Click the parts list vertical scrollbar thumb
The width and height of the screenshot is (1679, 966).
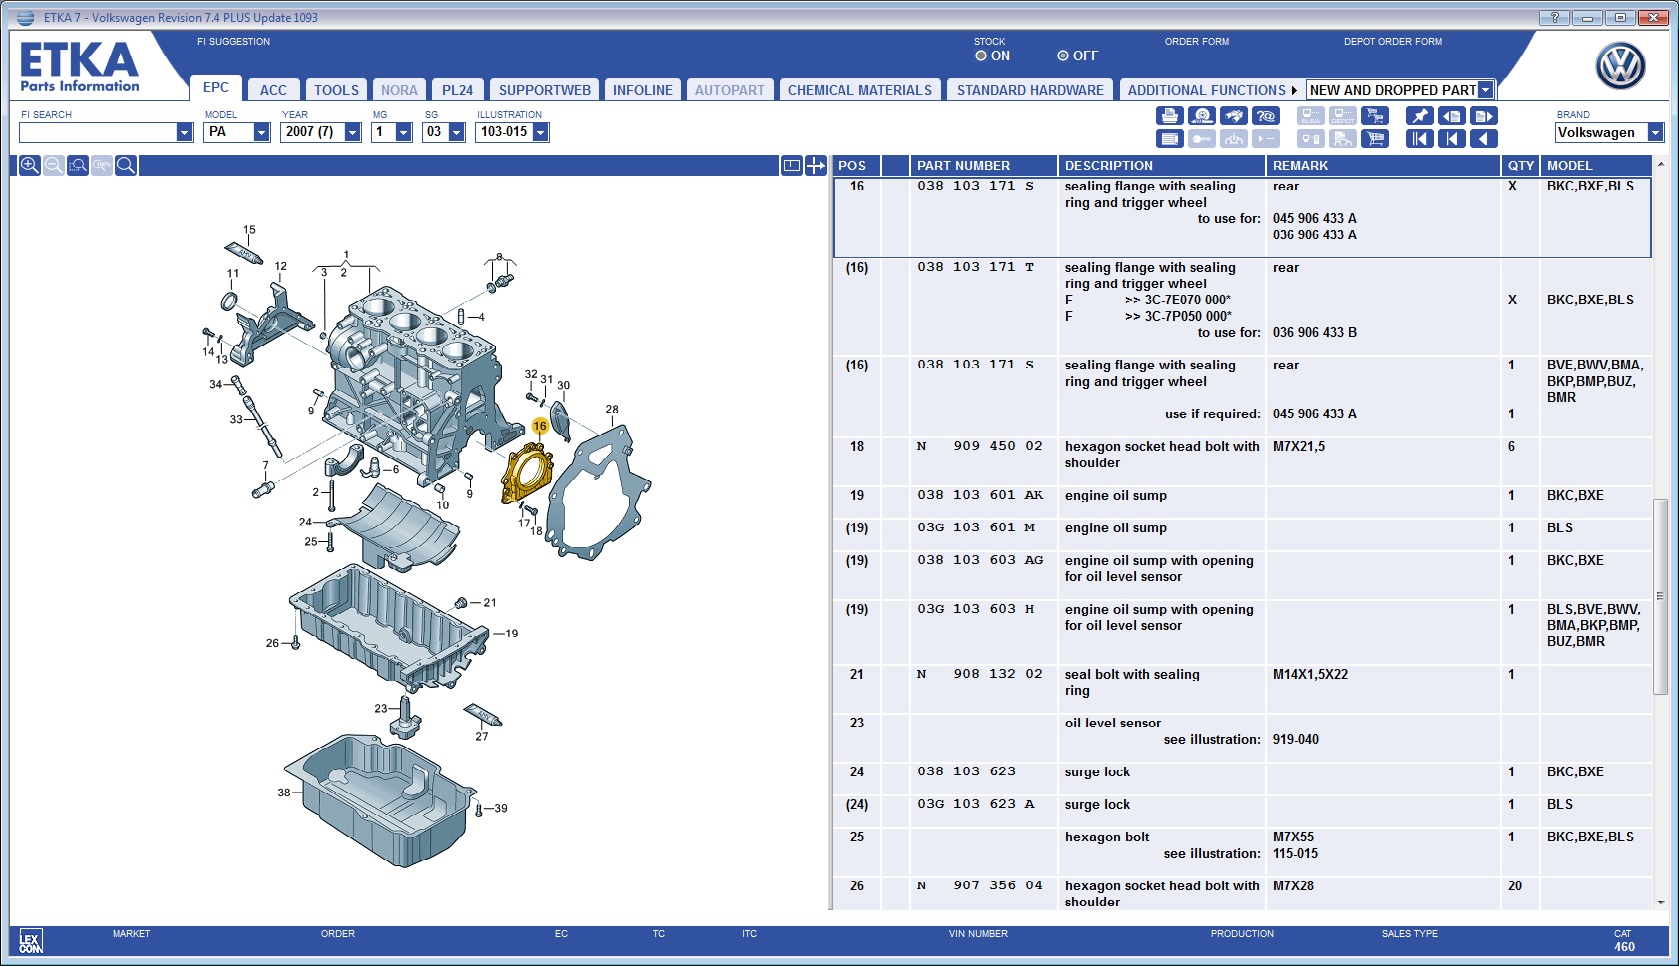point(1661,596)
